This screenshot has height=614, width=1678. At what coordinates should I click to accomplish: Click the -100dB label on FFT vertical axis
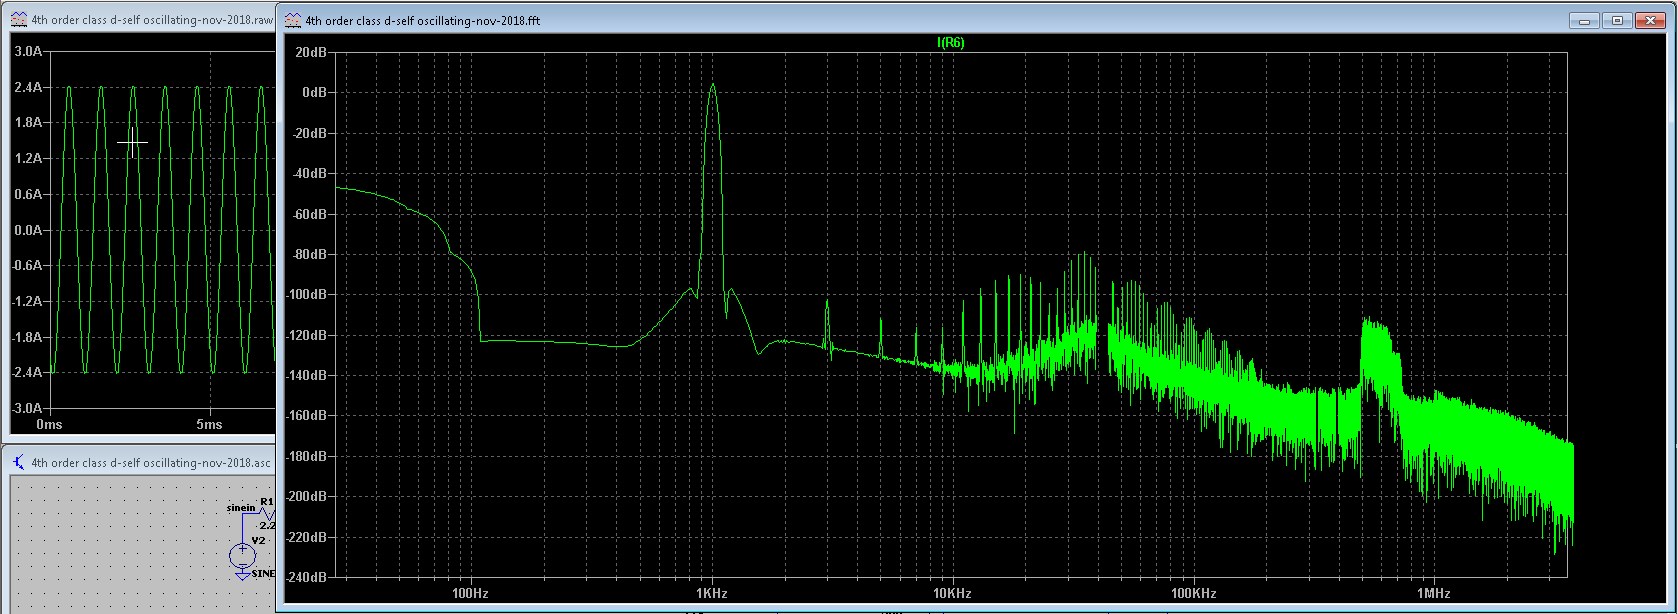click(x=305, y=294)
